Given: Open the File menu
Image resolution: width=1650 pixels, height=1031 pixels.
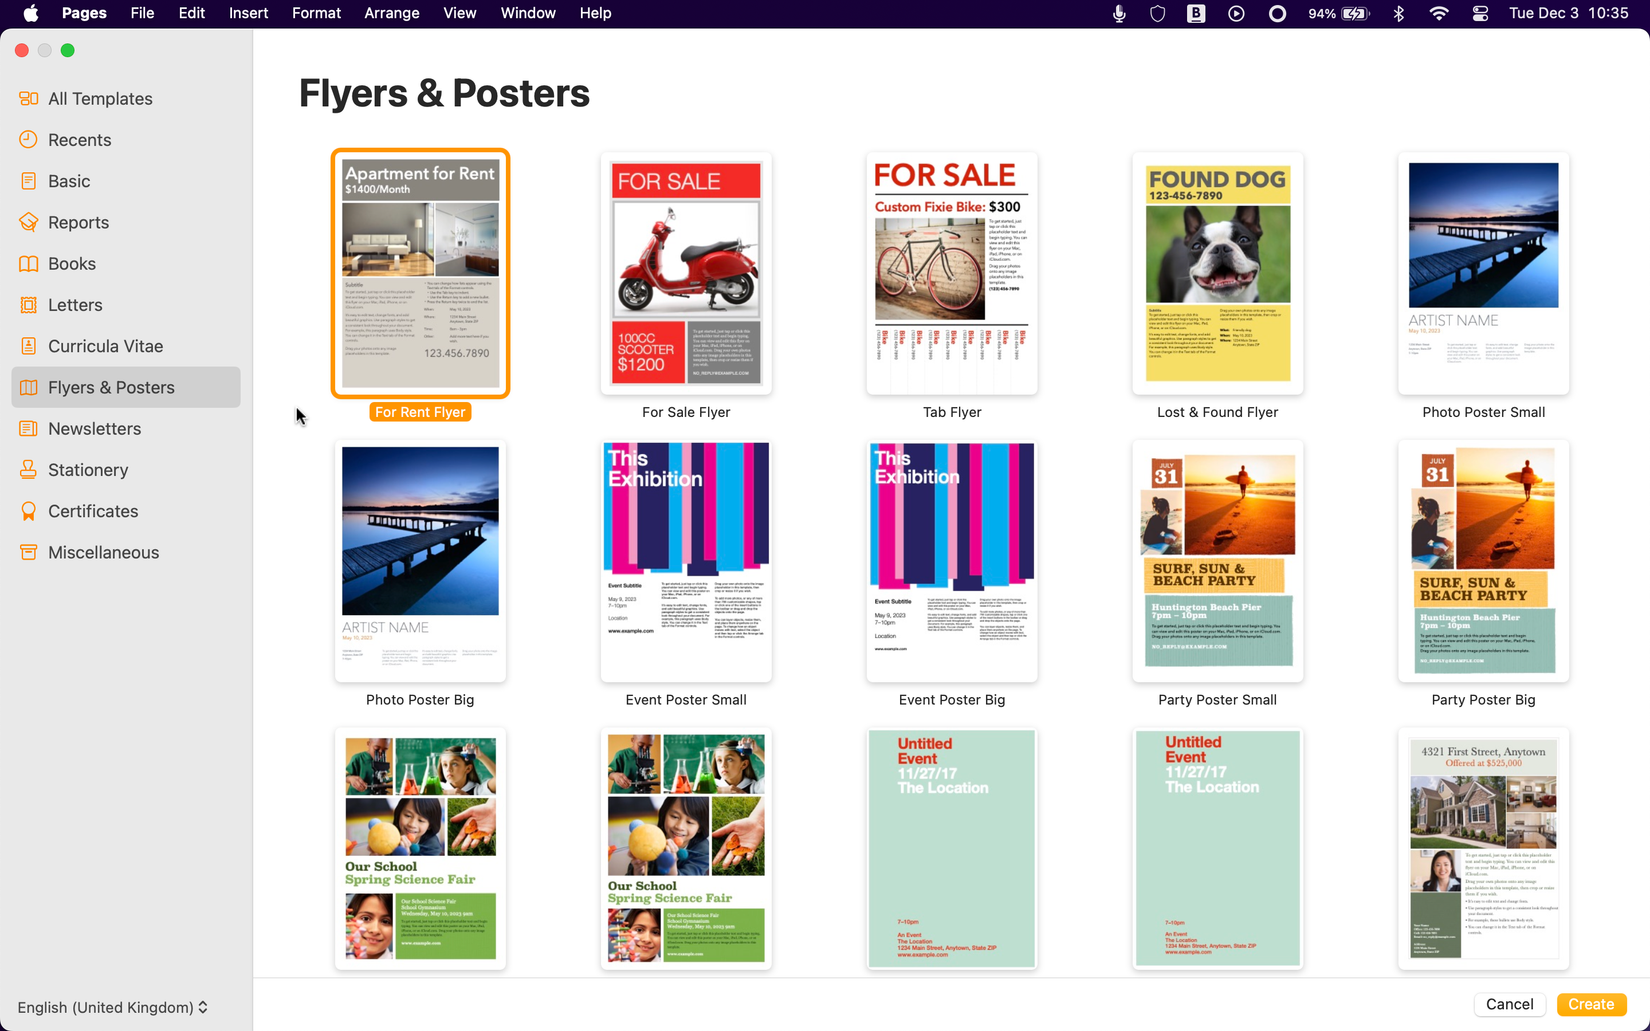Looking at the screenshot, I should [x=142, y=13].
